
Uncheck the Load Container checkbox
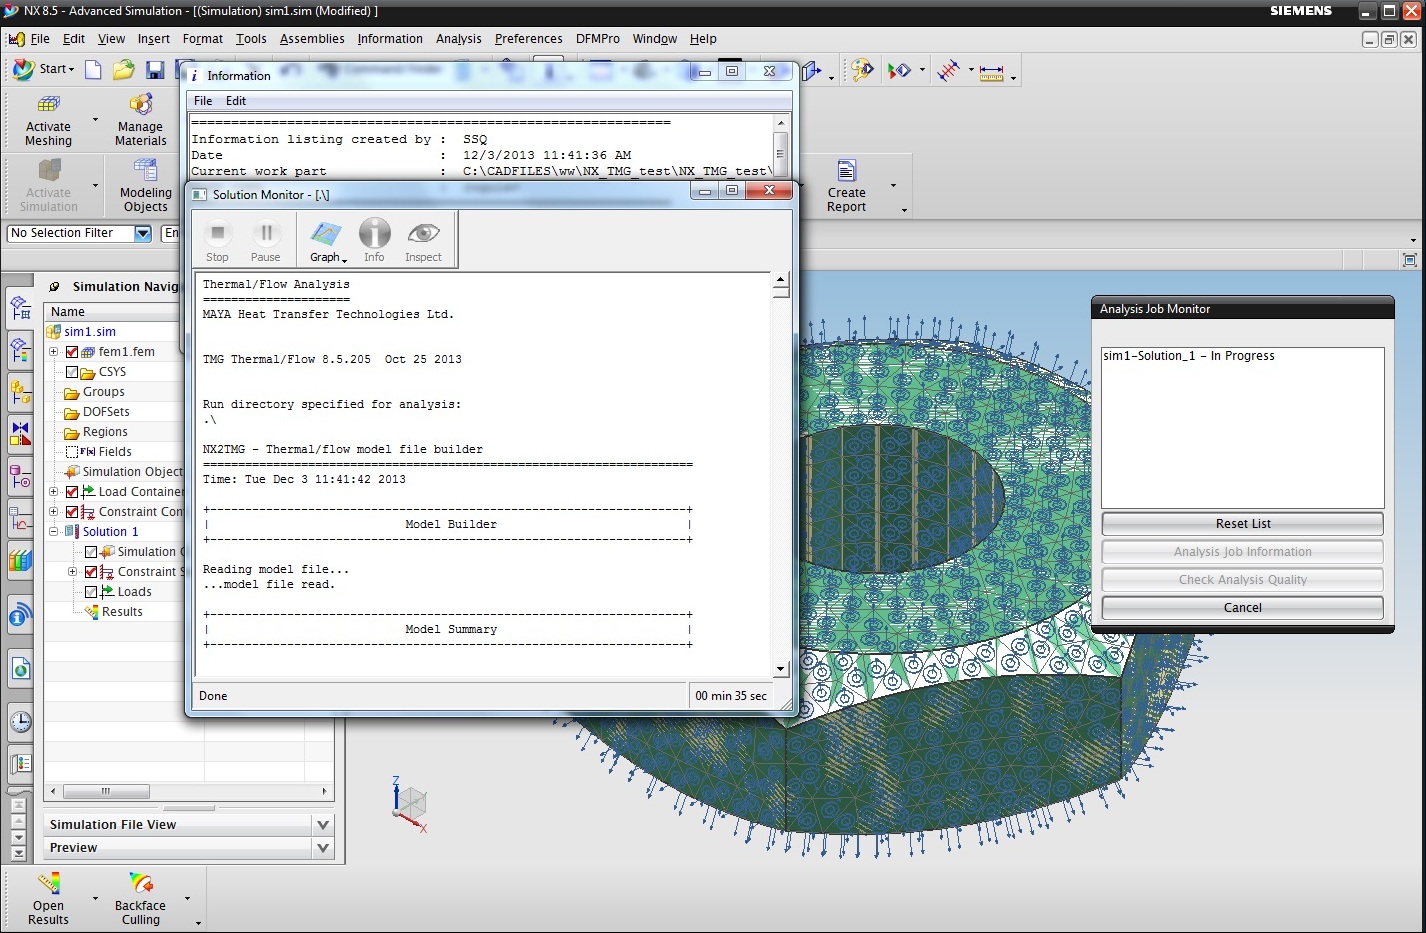coord(72,492)
